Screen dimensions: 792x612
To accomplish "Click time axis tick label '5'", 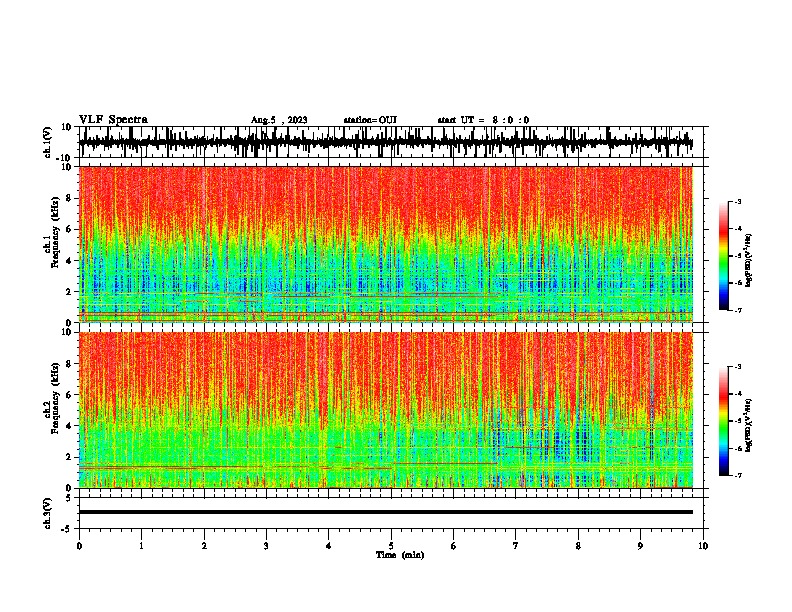I will coord(391,546).
